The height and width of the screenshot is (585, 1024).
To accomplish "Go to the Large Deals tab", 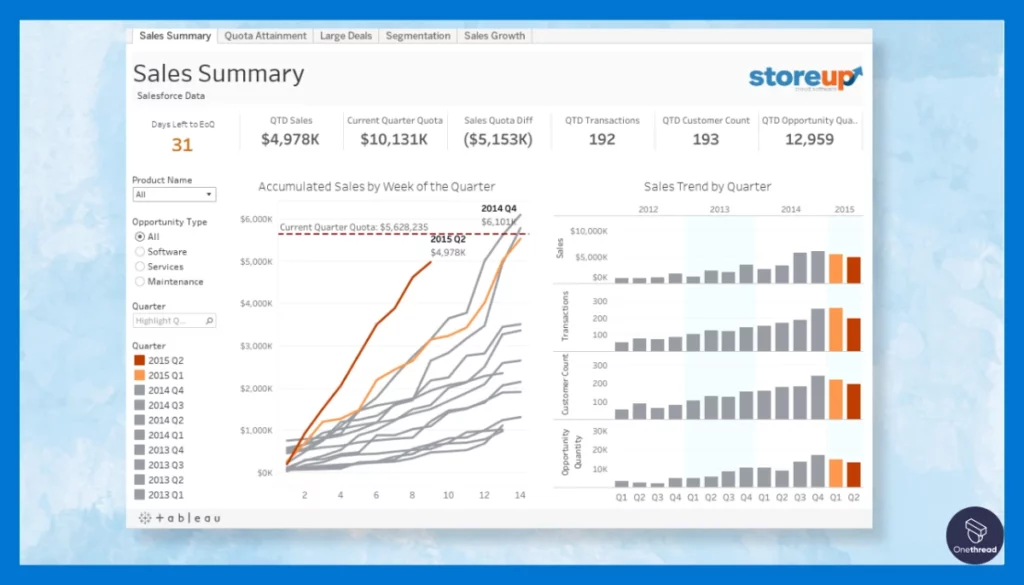I will tap(345, 36).
